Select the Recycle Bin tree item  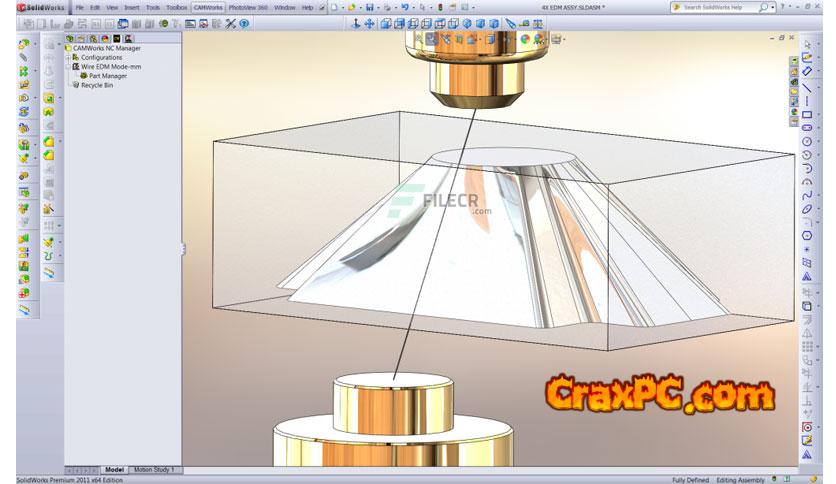point(97,85)
